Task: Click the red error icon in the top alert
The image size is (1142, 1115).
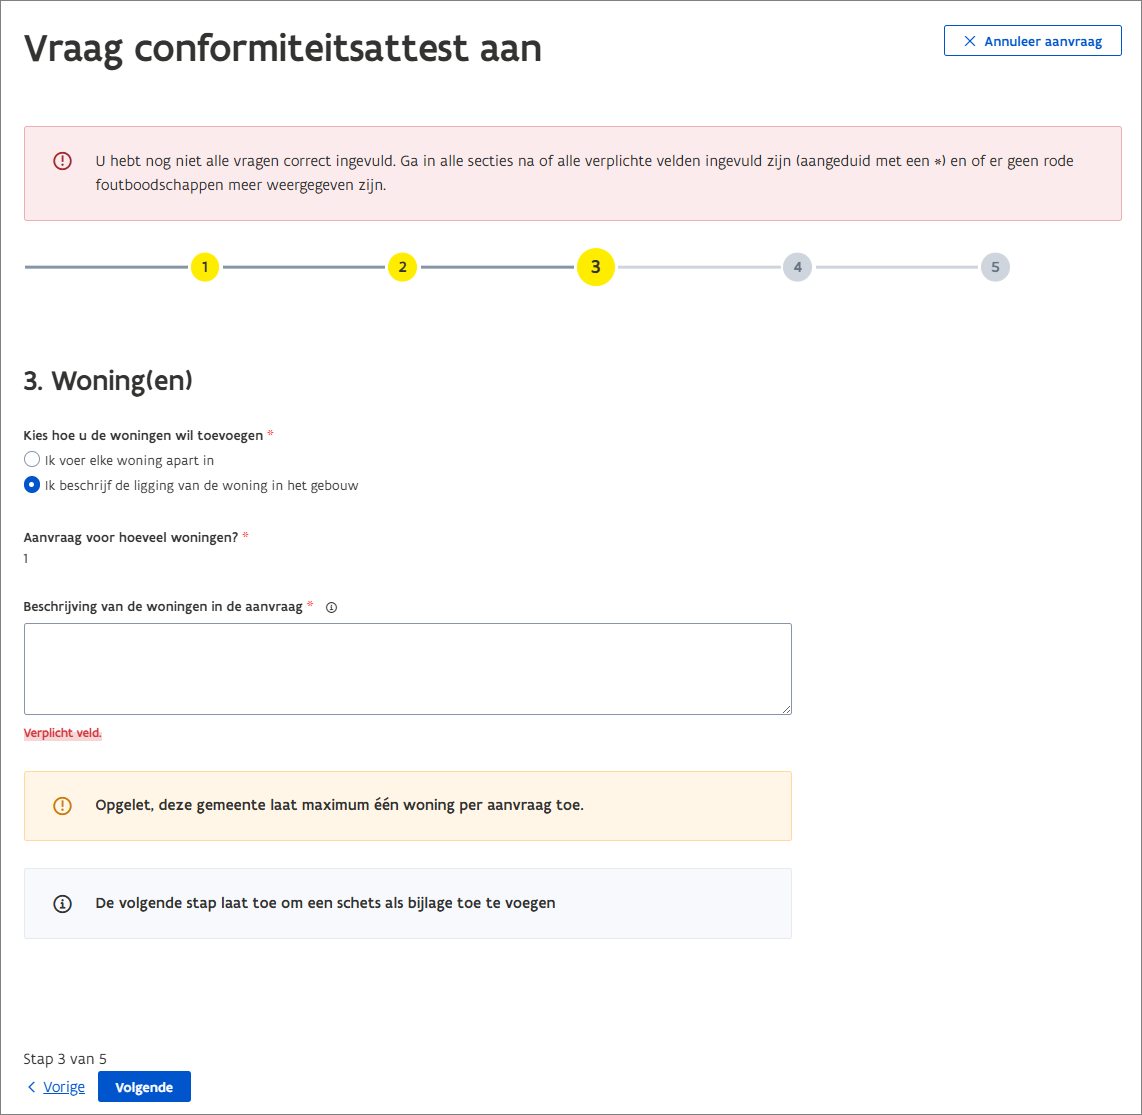Action: click(x=62, y=161)
